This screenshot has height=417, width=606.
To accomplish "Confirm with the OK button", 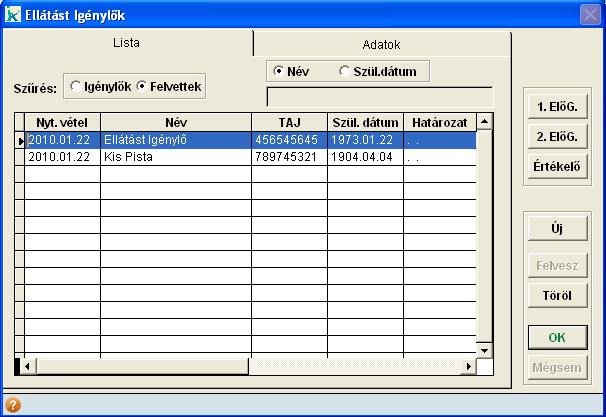I will pos(555,337).
